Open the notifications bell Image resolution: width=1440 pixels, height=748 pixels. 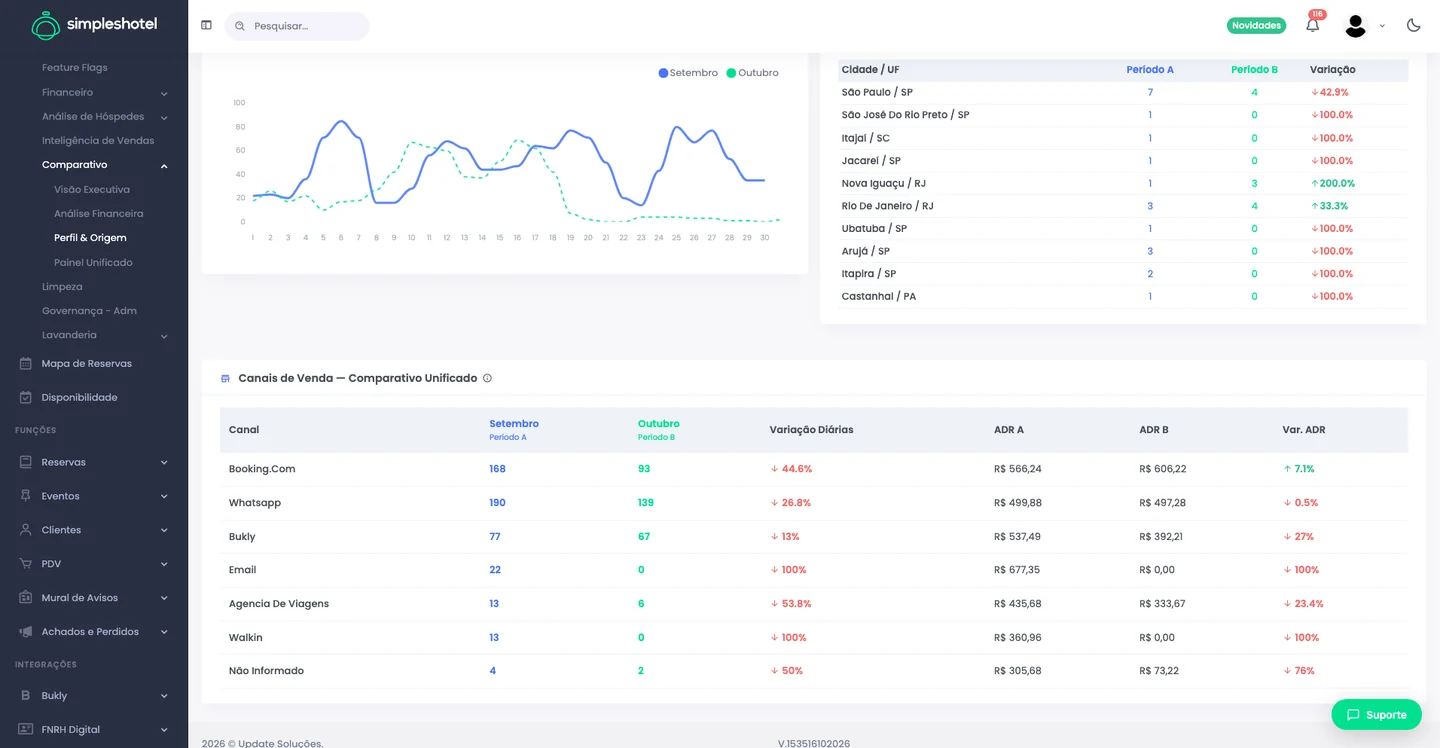pos(1313,25)
